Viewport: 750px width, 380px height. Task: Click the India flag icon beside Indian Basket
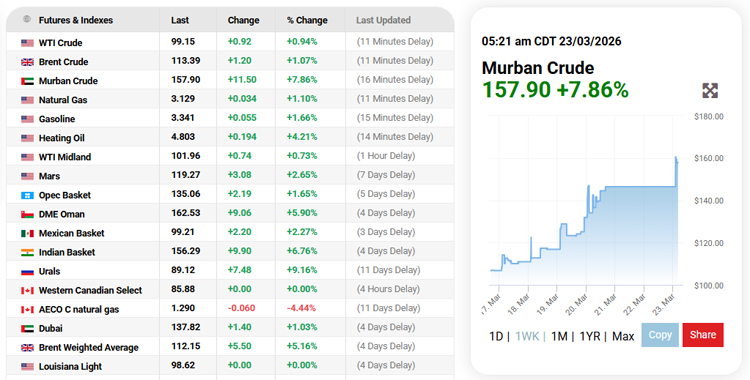(27, 252)
